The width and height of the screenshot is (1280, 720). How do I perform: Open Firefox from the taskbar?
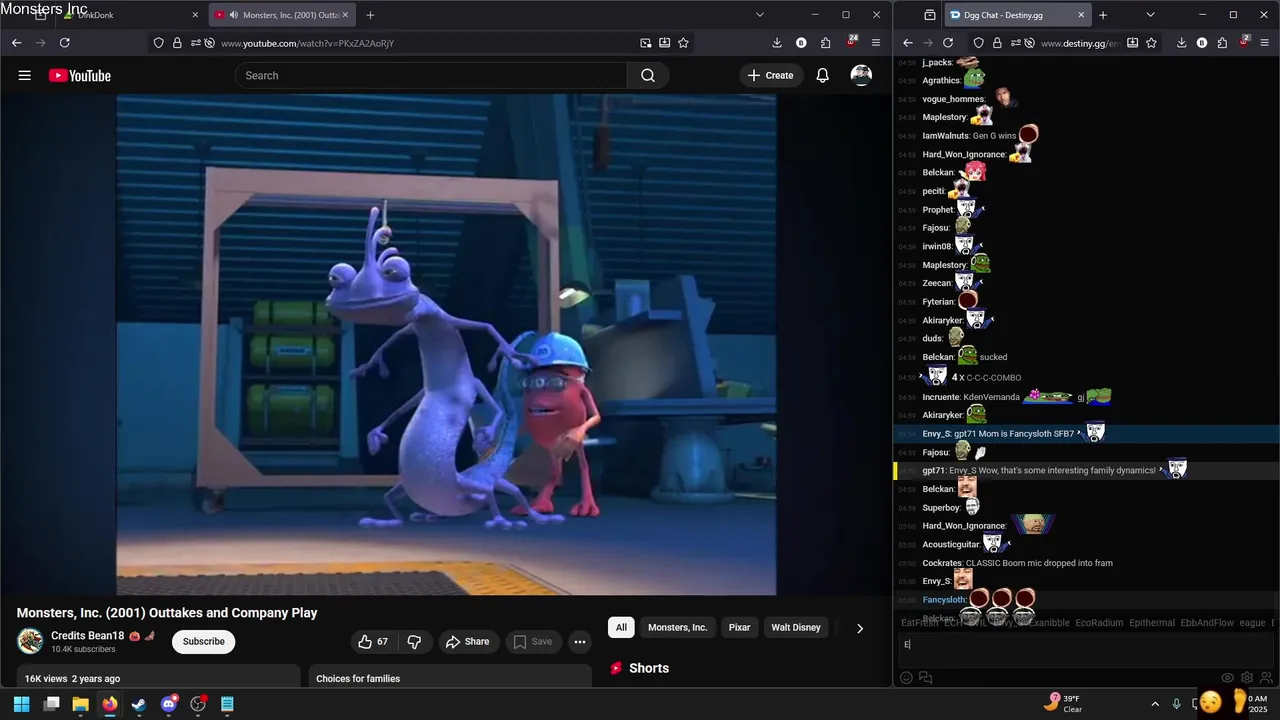[109, 704]
